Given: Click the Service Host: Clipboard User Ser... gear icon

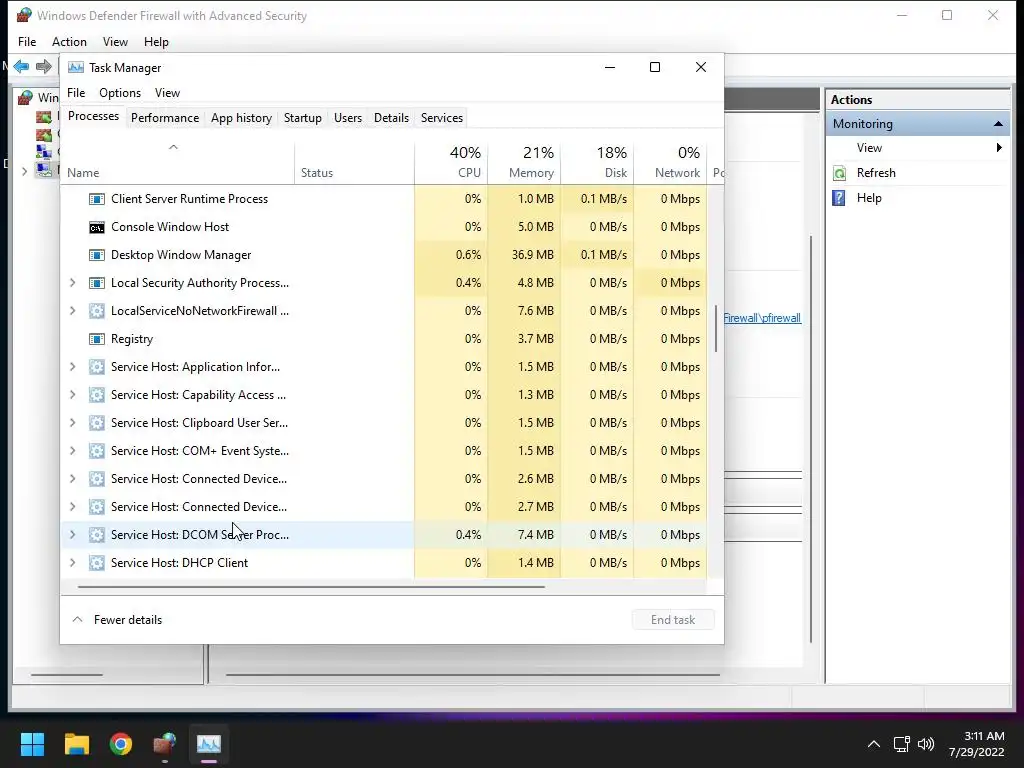Looking at the screenshot, I should point(97,423).
